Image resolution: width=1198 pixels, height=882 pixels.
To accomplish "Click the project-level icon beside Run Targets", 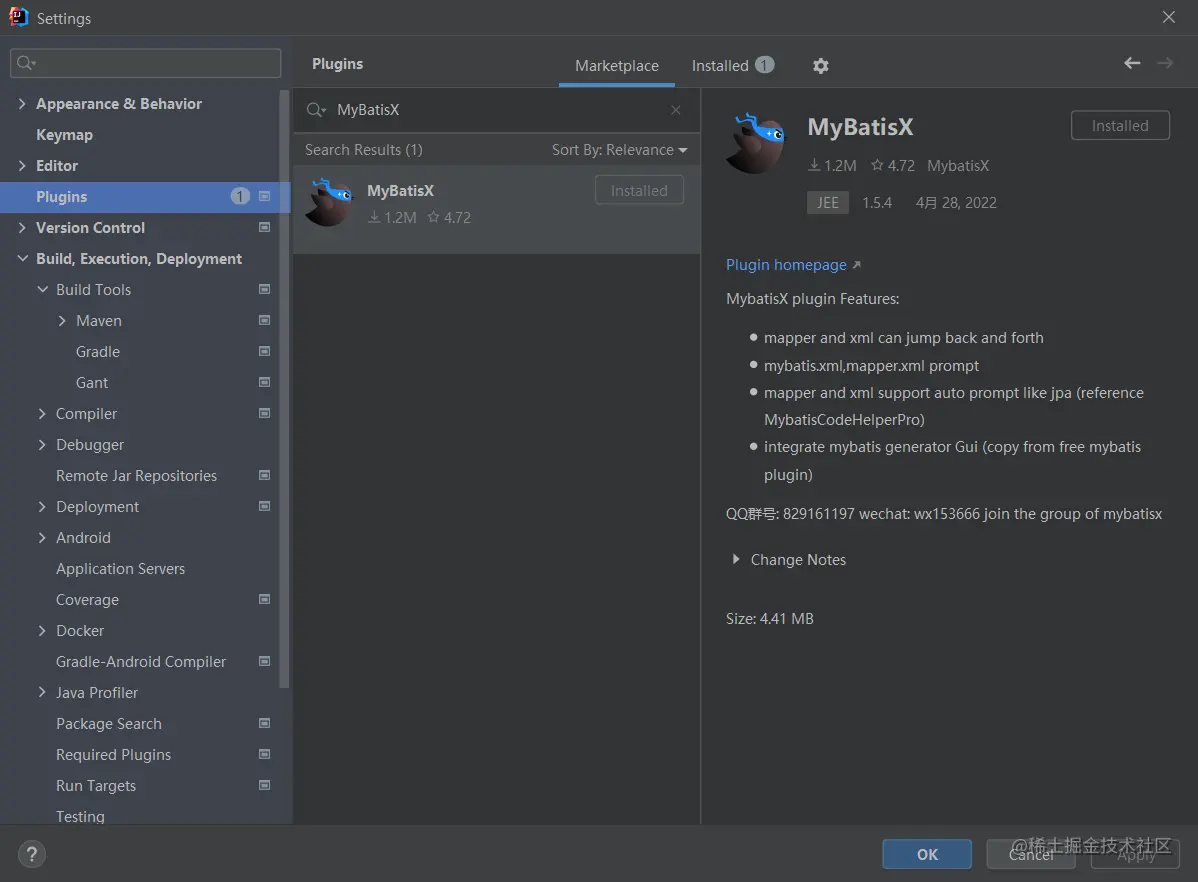I will [264, 785].
